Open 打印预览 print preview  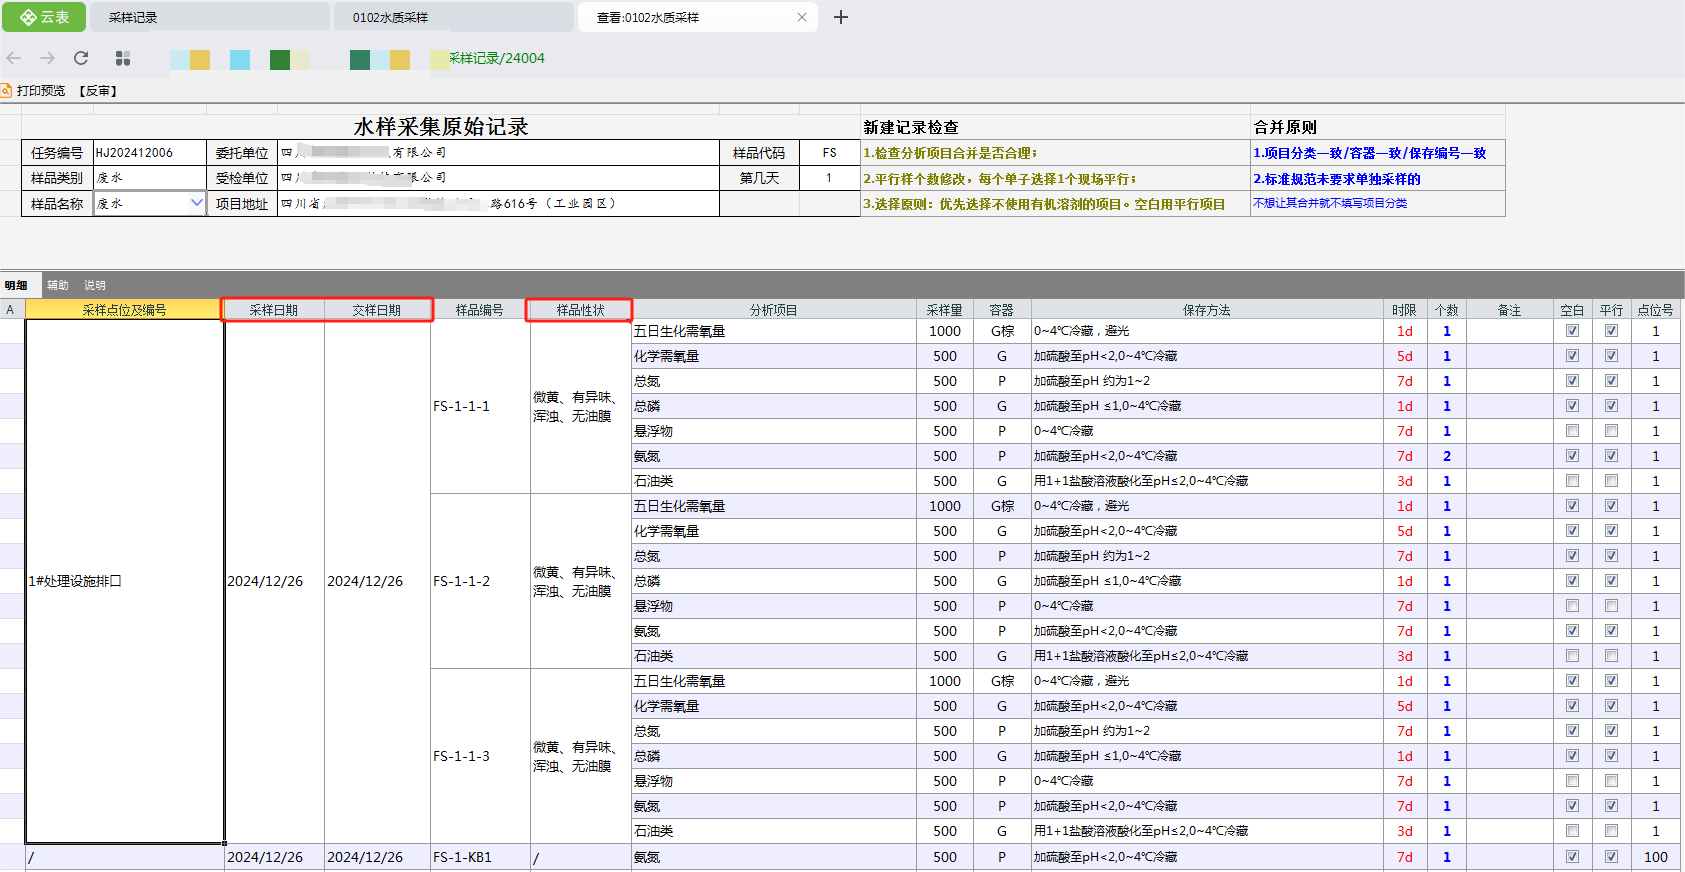[x=34, y=90]
